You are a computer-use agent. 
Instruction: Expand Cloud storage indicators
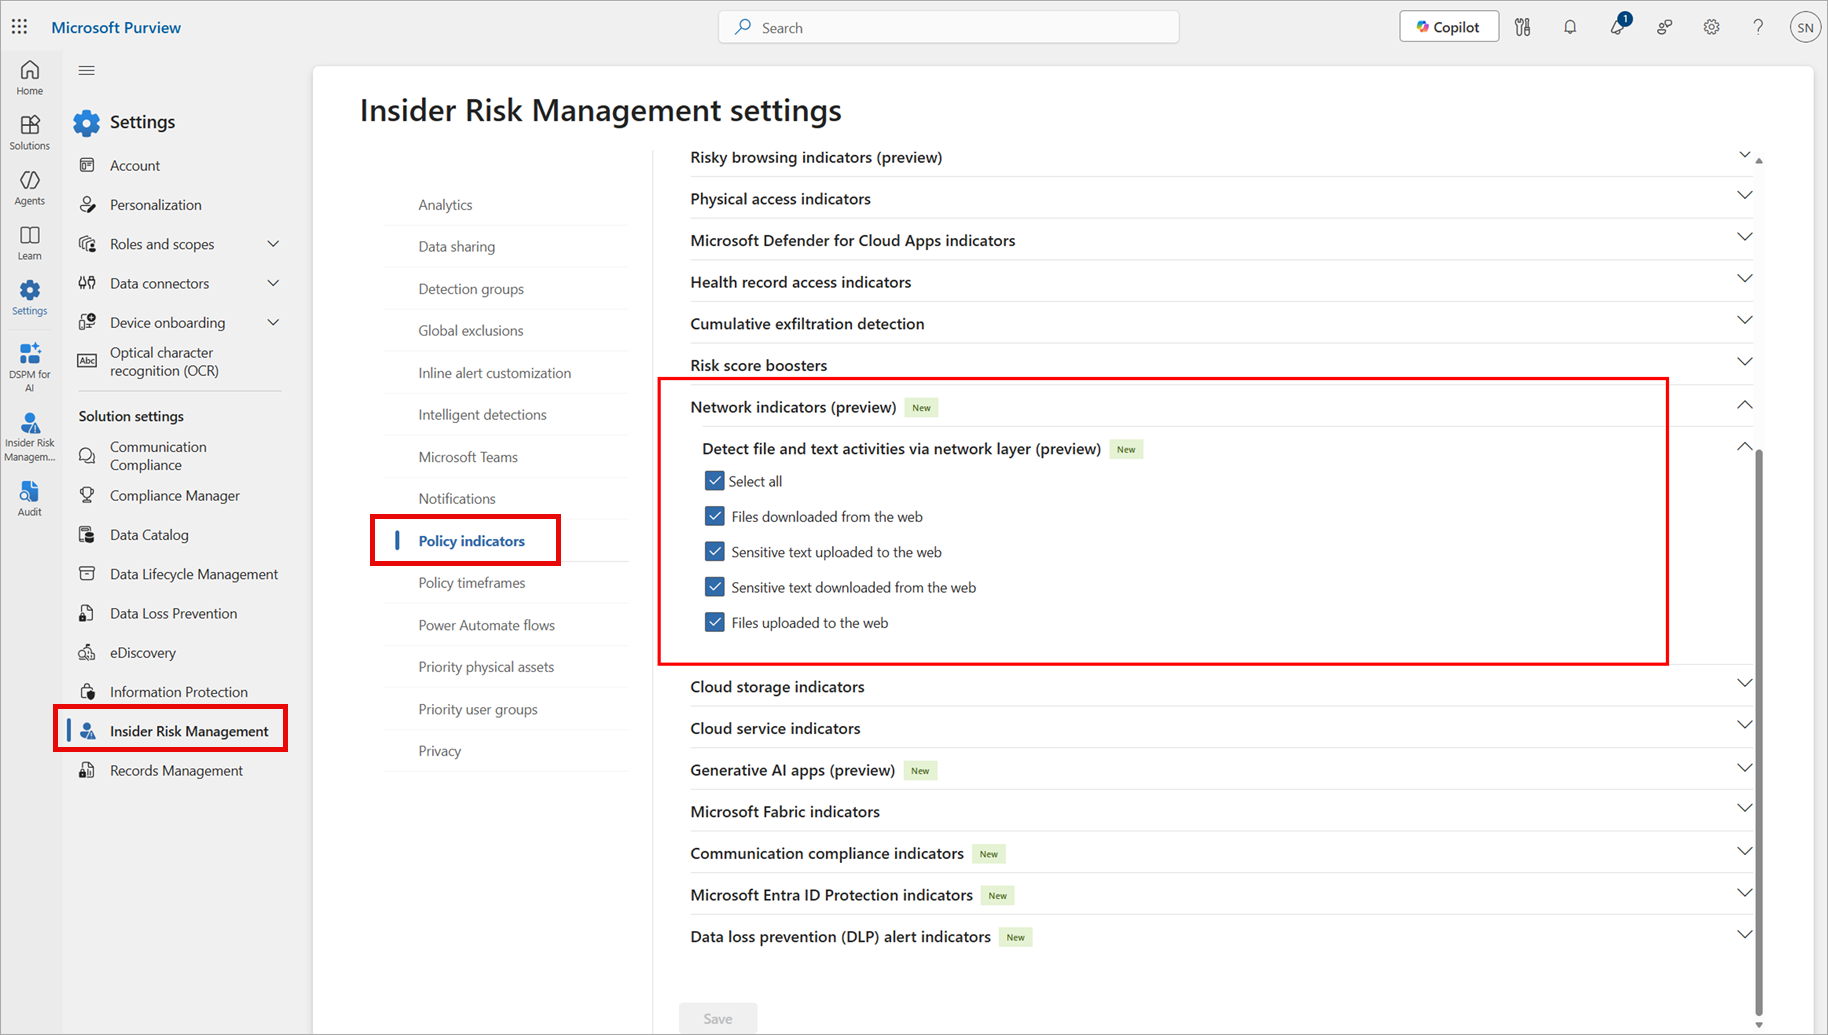pos(1744,683)
